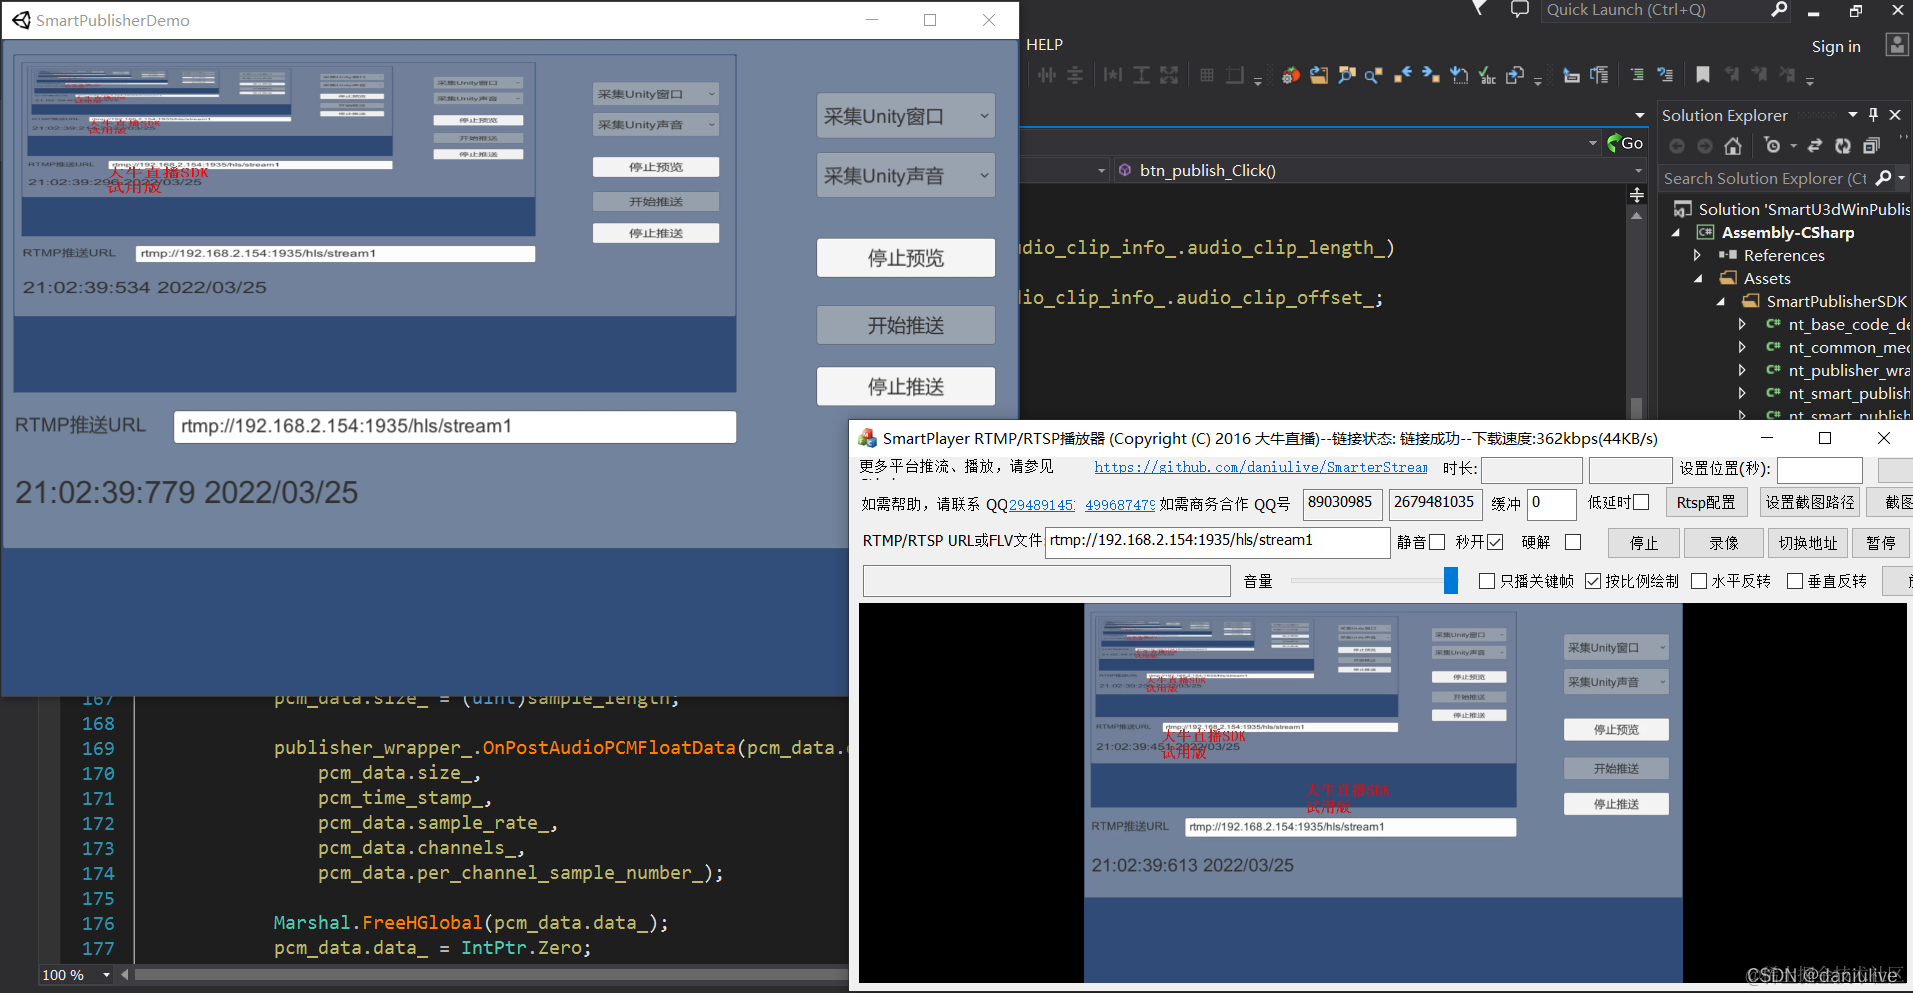This screenshot has width=1913, height=993.
Task: Open Solution Explorer window options dropdown arrow
Action: (1853, 115)
